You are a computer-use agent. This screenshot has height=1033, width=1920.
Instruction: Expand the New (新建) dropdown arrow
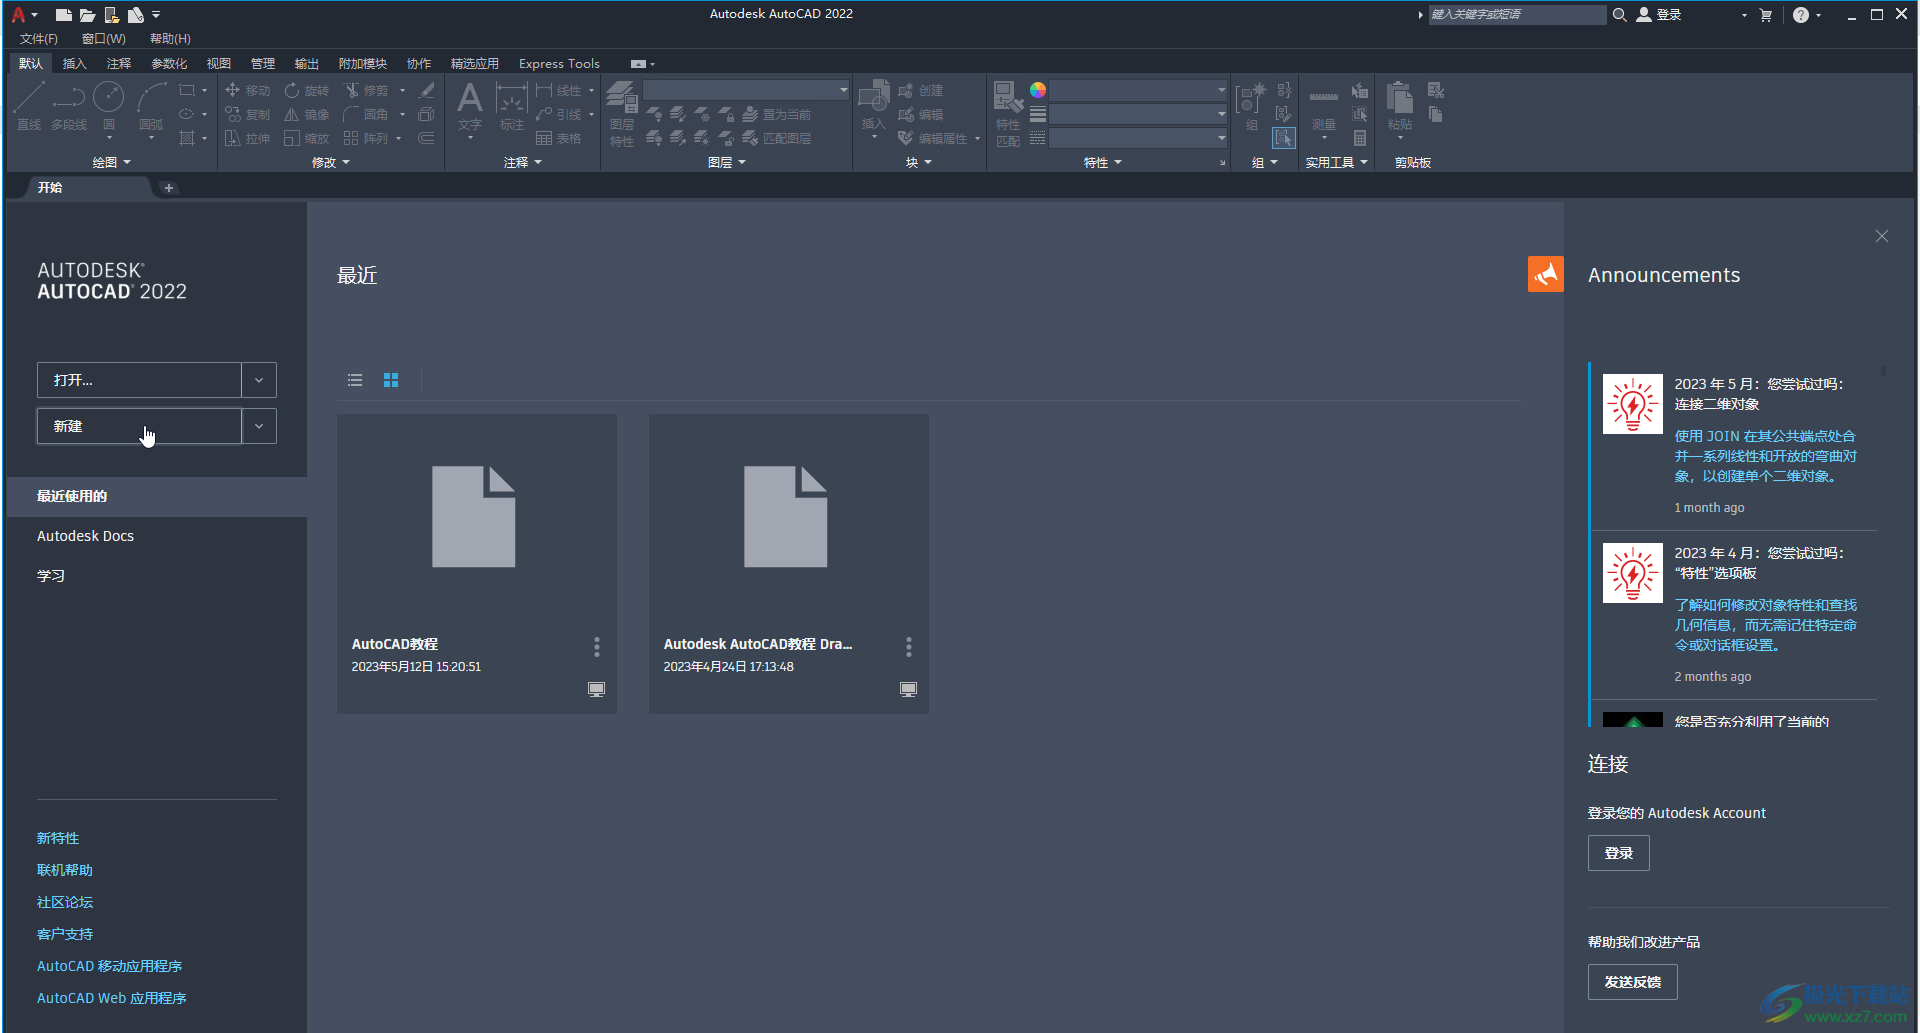point(259,426)
